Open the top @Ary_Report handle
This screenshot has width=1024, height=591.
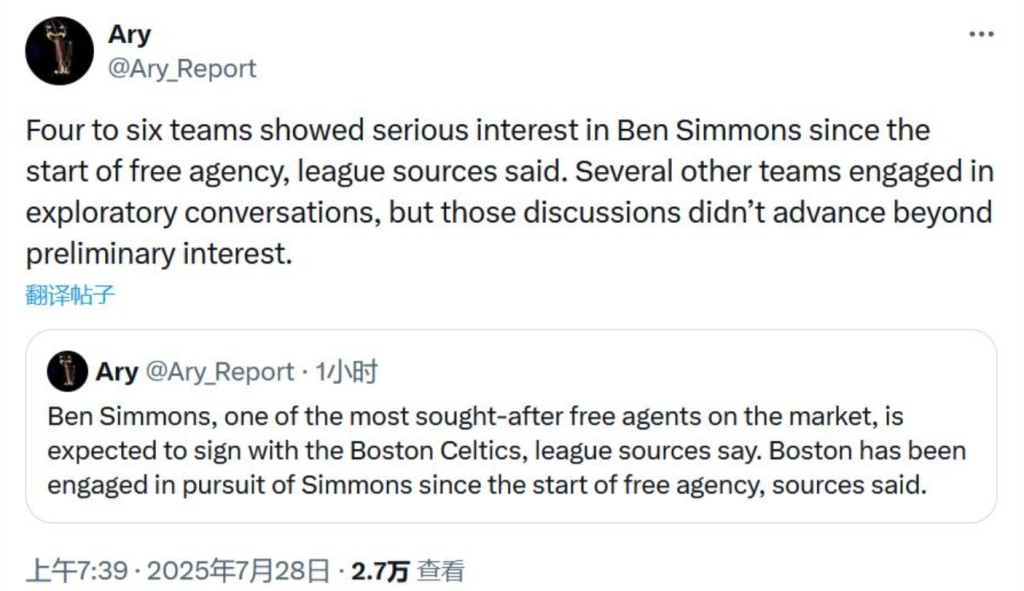[x=181, y=68]
